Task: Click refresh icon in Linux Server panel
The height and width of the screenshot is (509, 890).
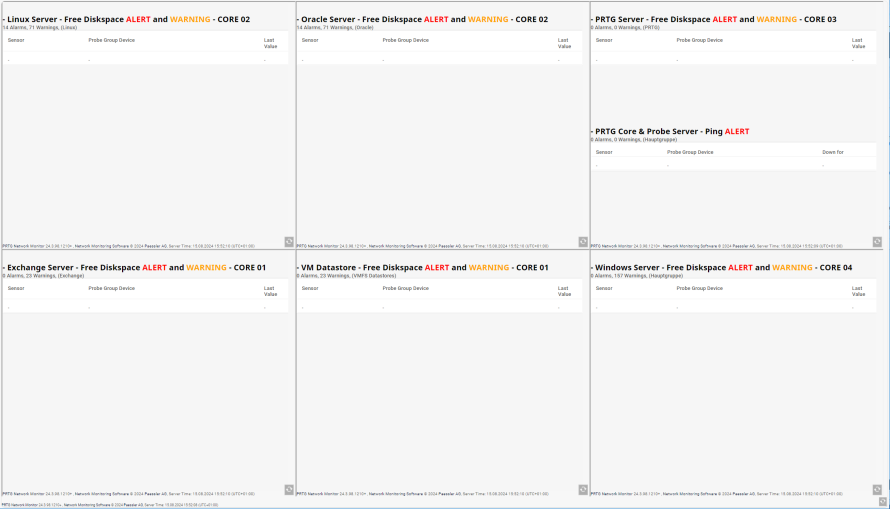Action: pos(289,241)
